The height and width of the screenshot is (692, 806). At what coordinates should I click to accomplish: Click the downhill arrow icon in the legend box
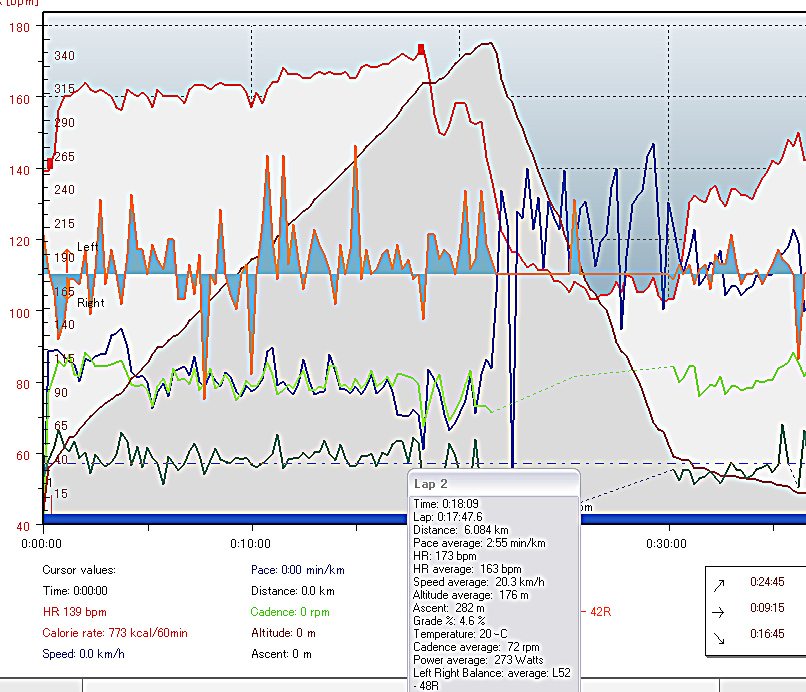(x=719, y=638)
